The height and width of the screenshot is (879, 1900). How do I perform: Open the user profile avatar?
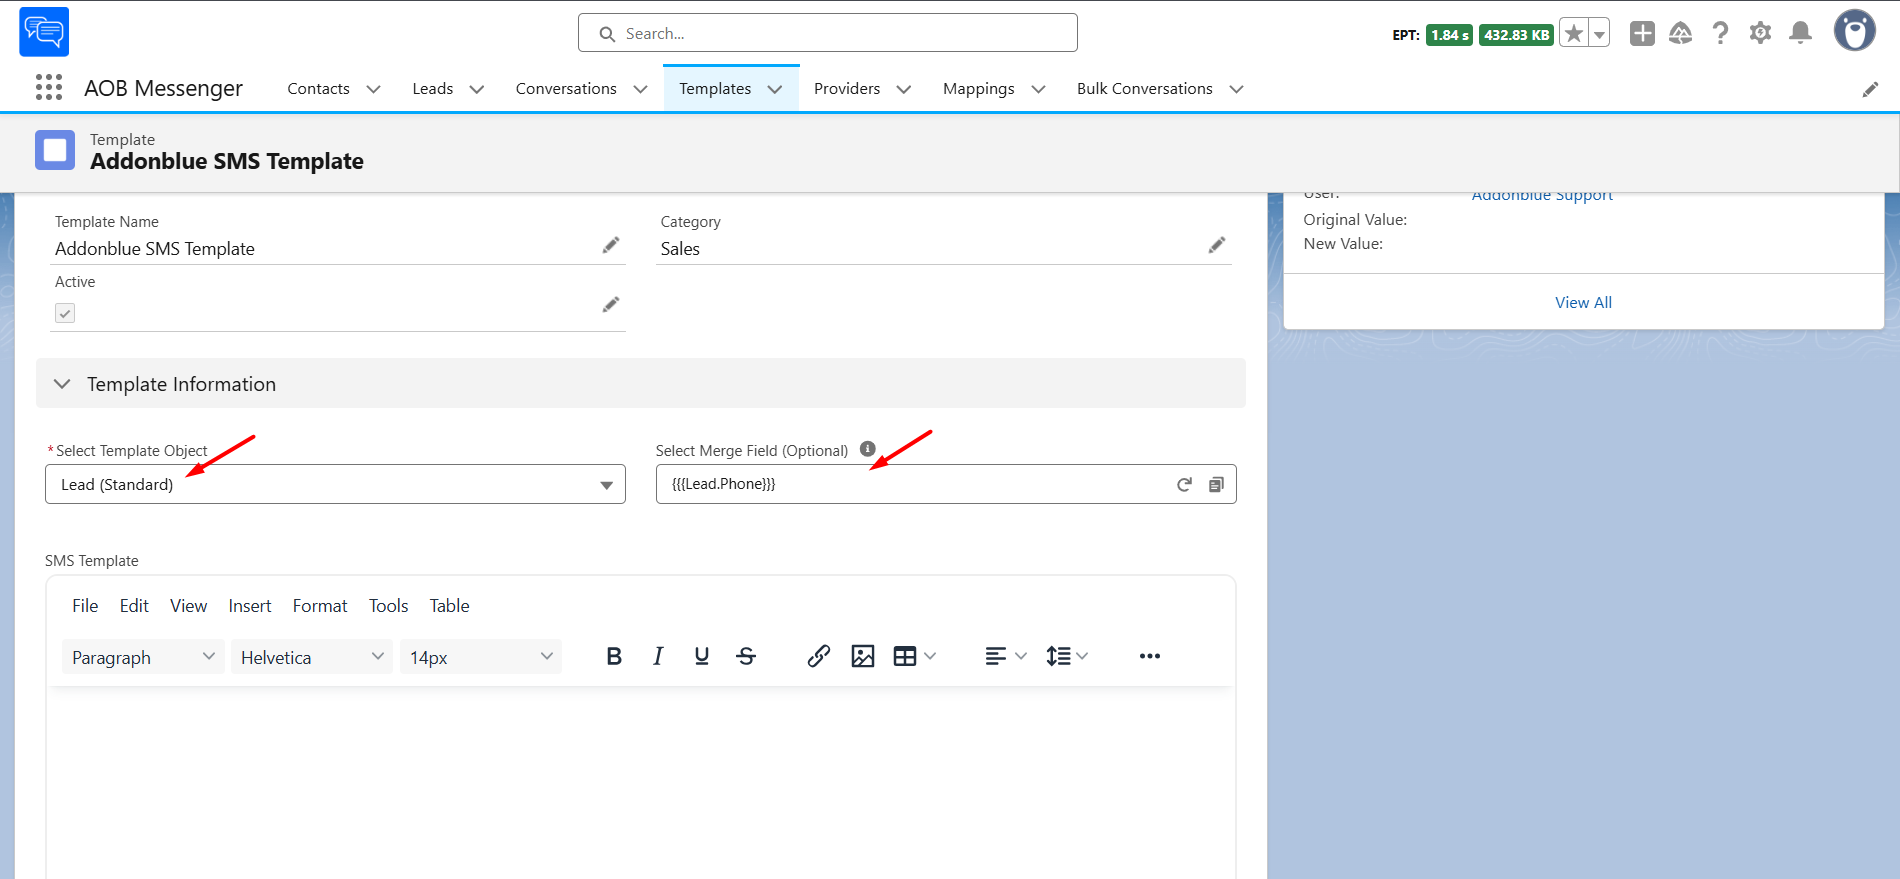(1854, 31)
